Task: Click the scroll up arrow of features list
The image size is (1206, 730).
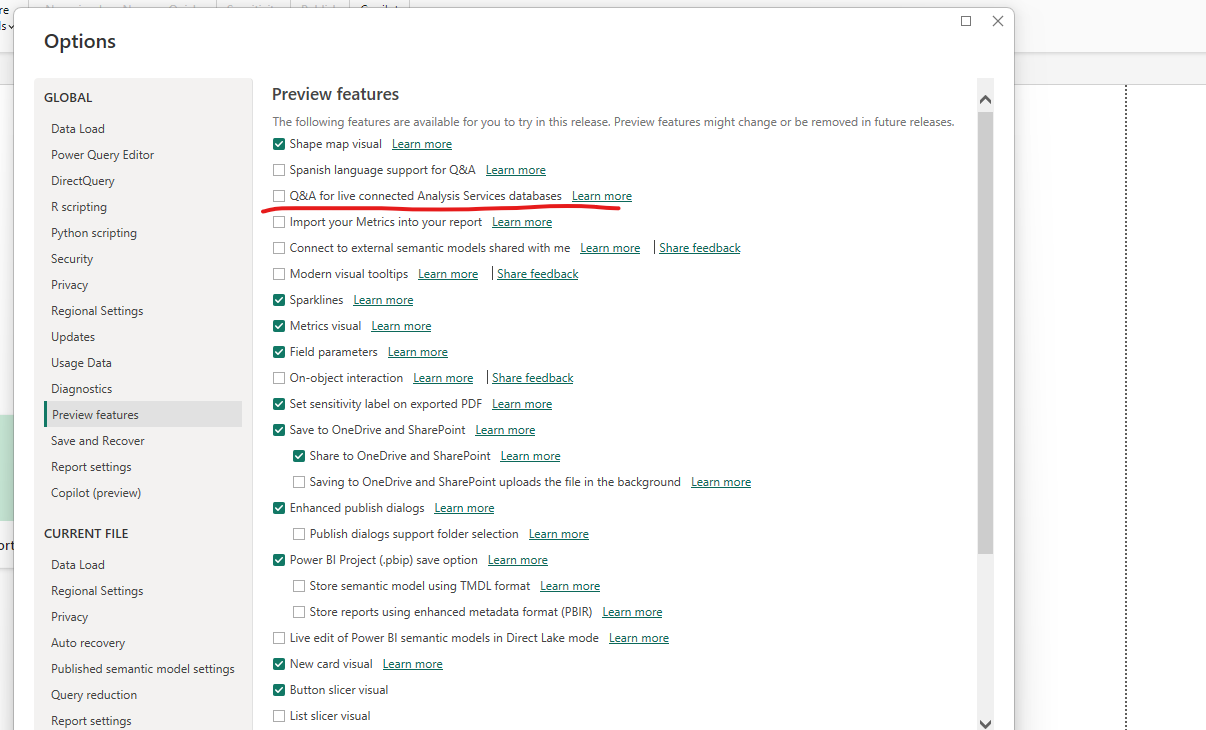Action: click(x=985, y=100)
